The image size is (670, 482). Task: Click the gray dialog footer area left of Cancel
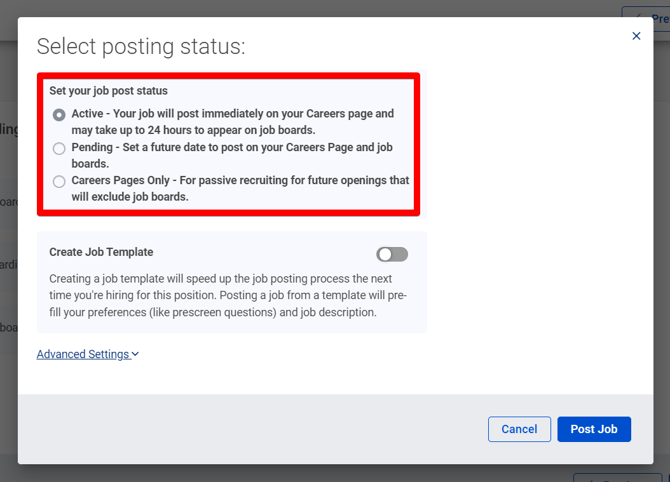click(x=250, y=429)
